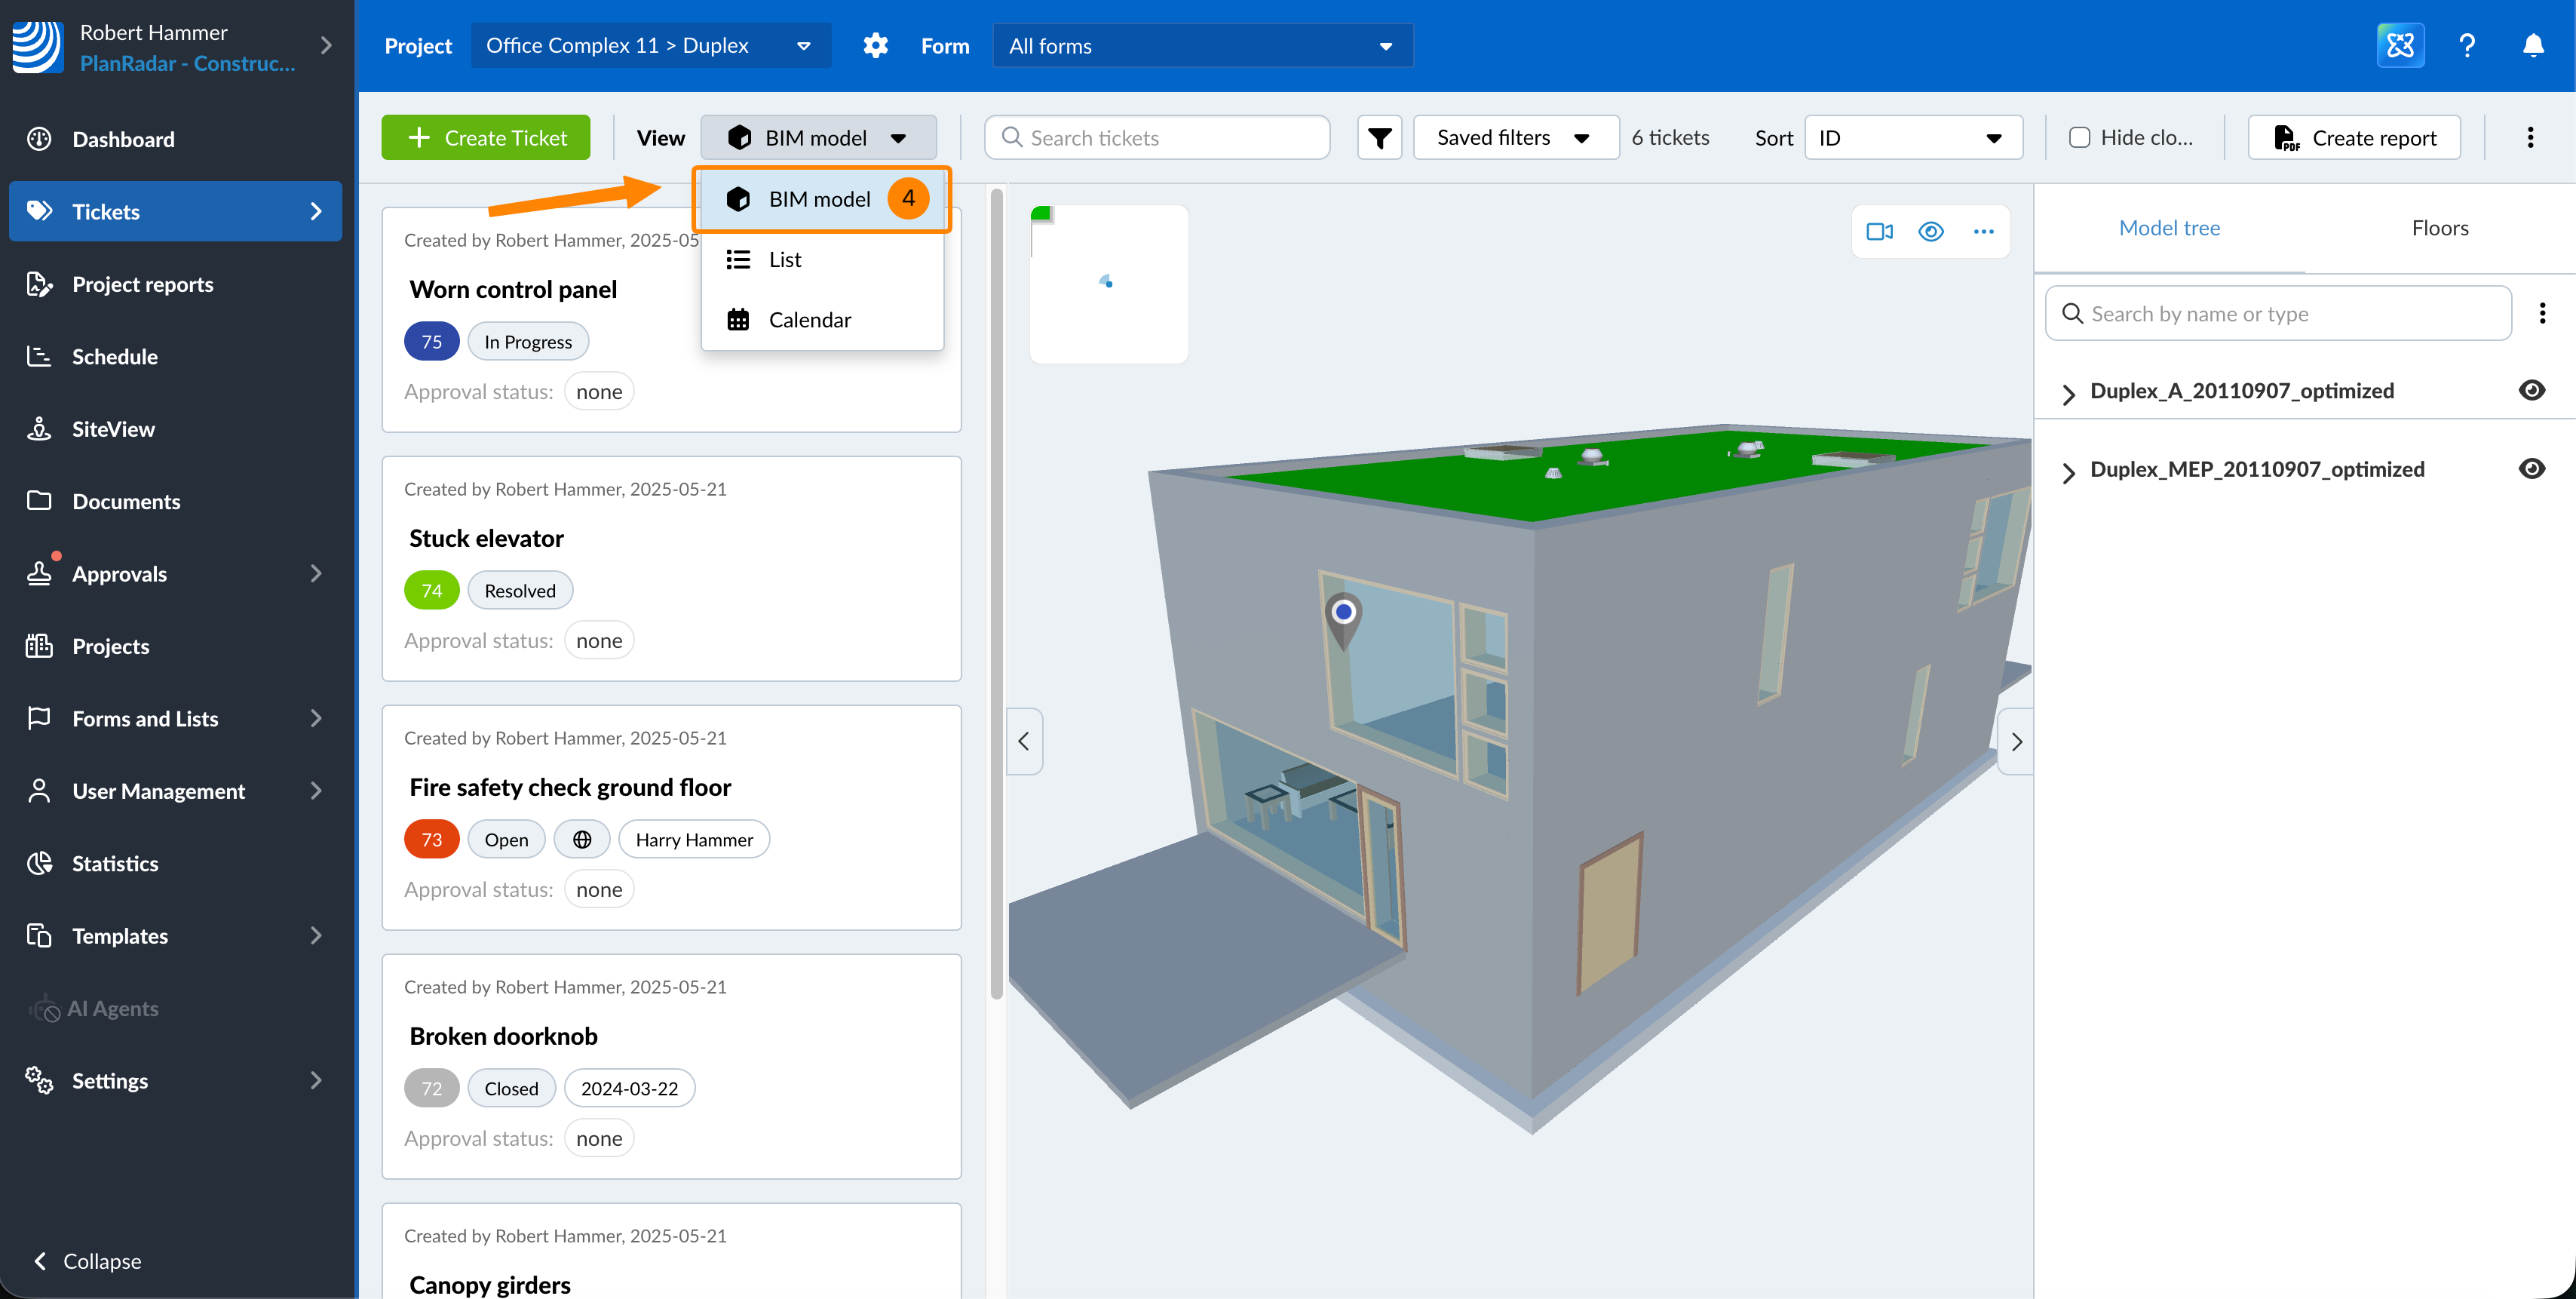This screenshot has width=2576, height=1299.
Task: Open the Fire safety check ground floor ticket
Action: (570, 787)
